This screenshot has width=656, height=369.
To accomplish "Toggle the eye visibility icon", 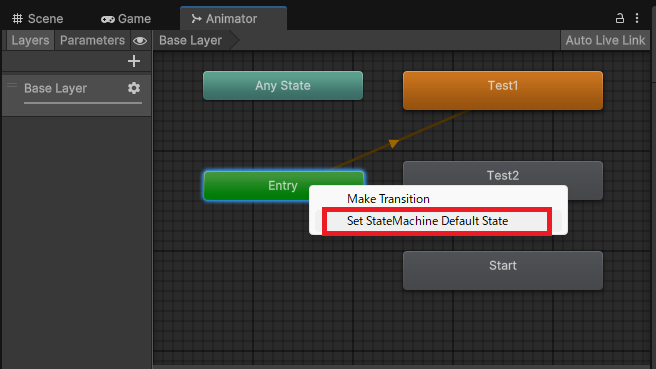I will [140, 41].
